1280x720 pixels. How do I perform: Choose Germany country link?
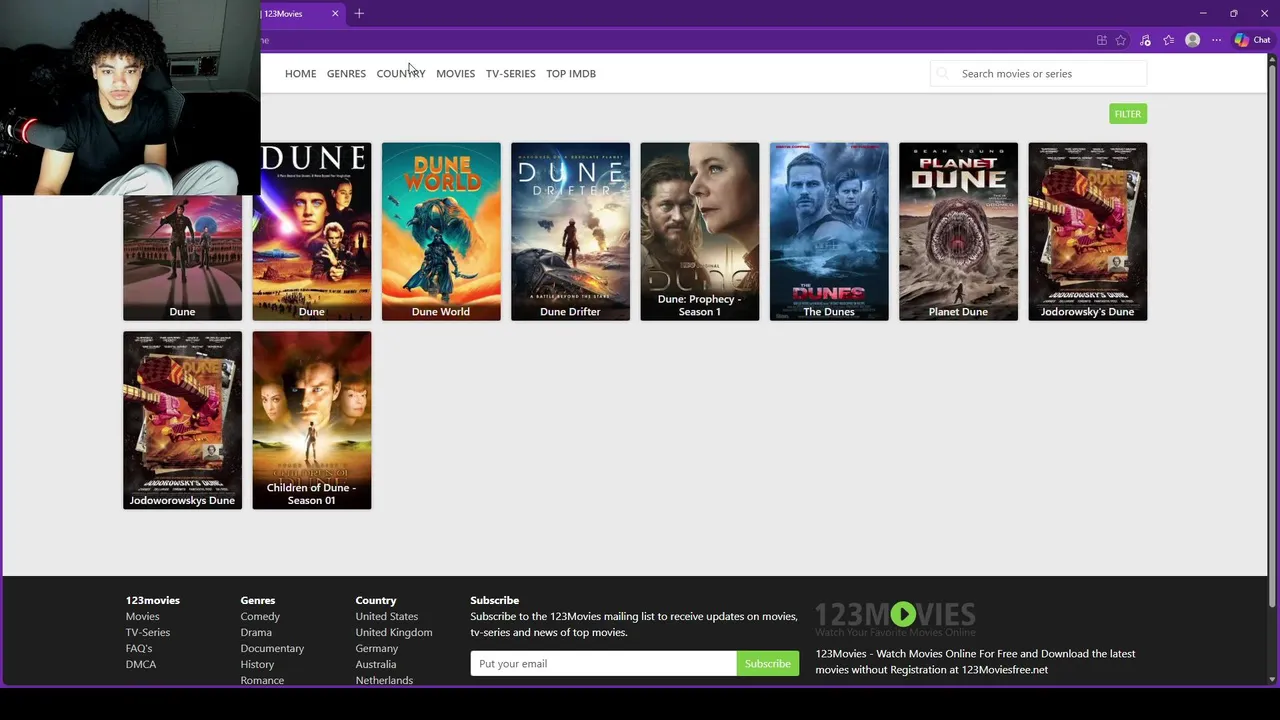pos(376,648)
